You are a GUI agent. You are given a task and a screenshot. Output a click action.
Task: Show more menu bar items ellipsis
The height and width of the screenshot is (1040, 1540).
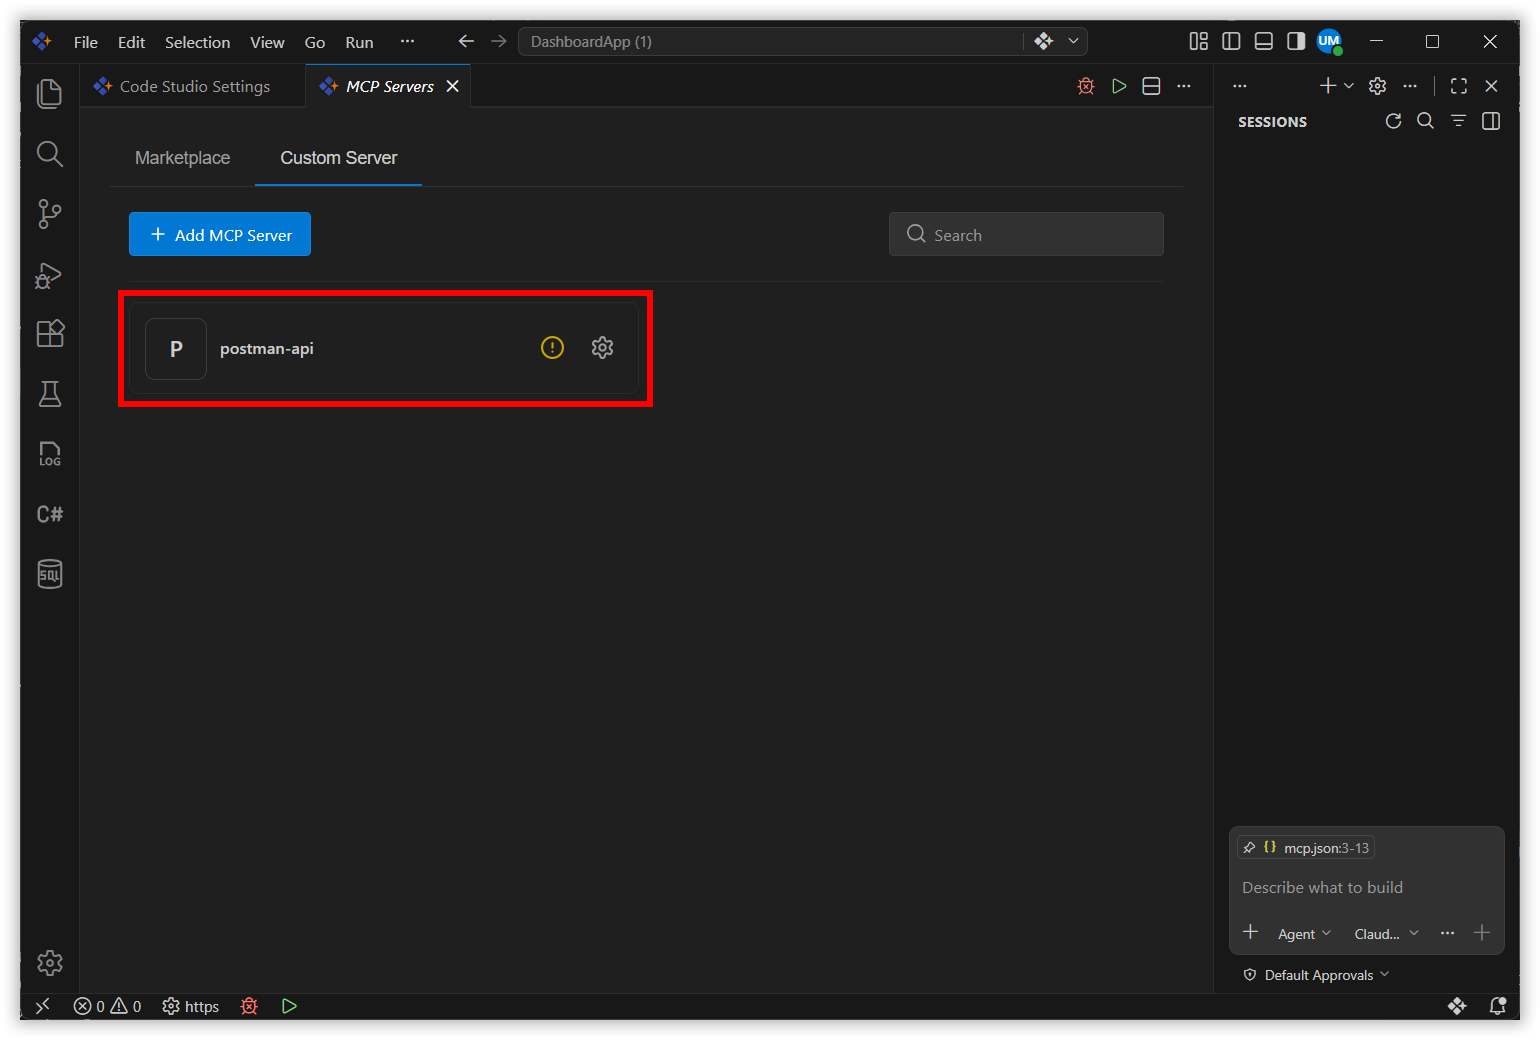click(407, 41)
